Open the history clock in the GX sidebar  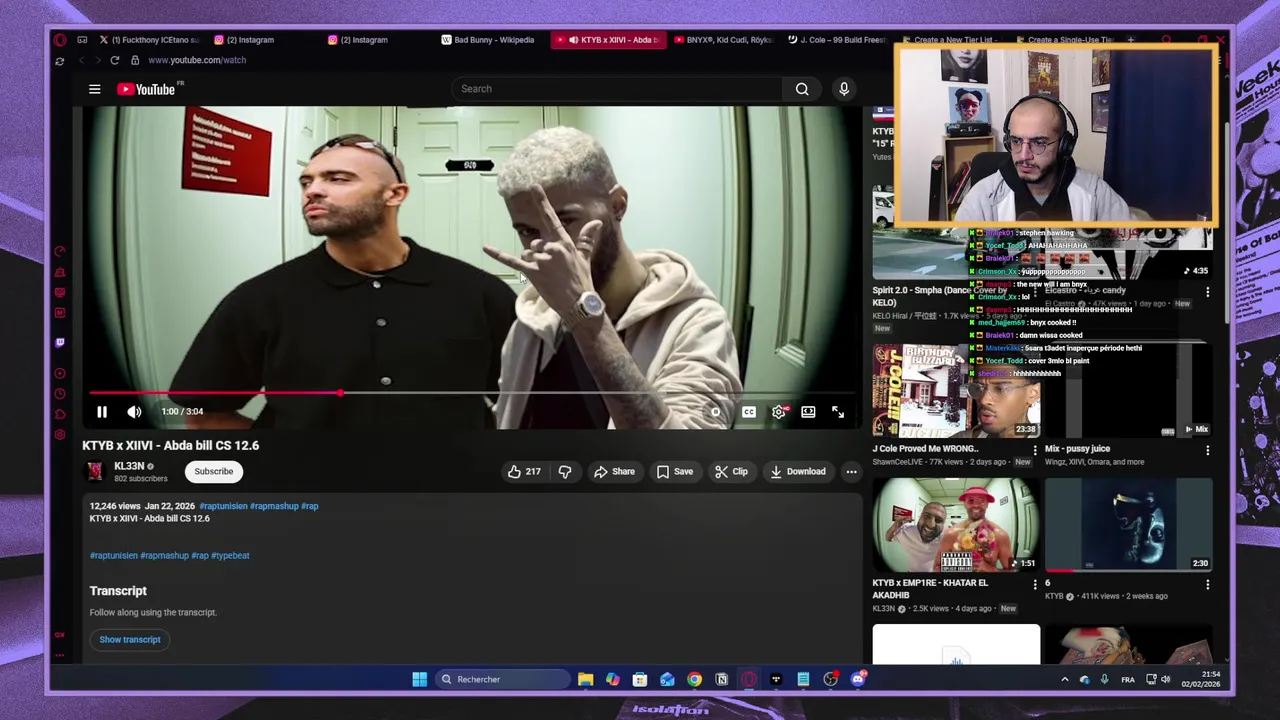pyautogui.click(x=60, y=394)
